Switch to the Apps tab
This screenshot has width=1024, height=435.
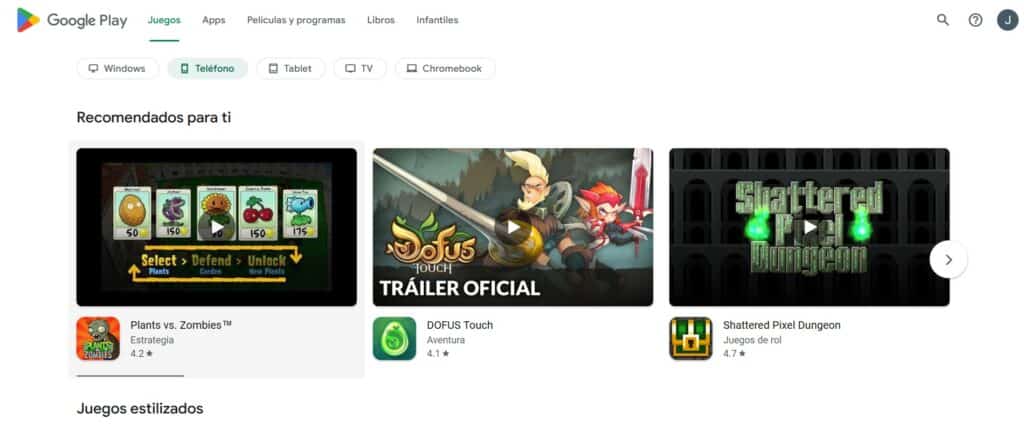(214, 20)
